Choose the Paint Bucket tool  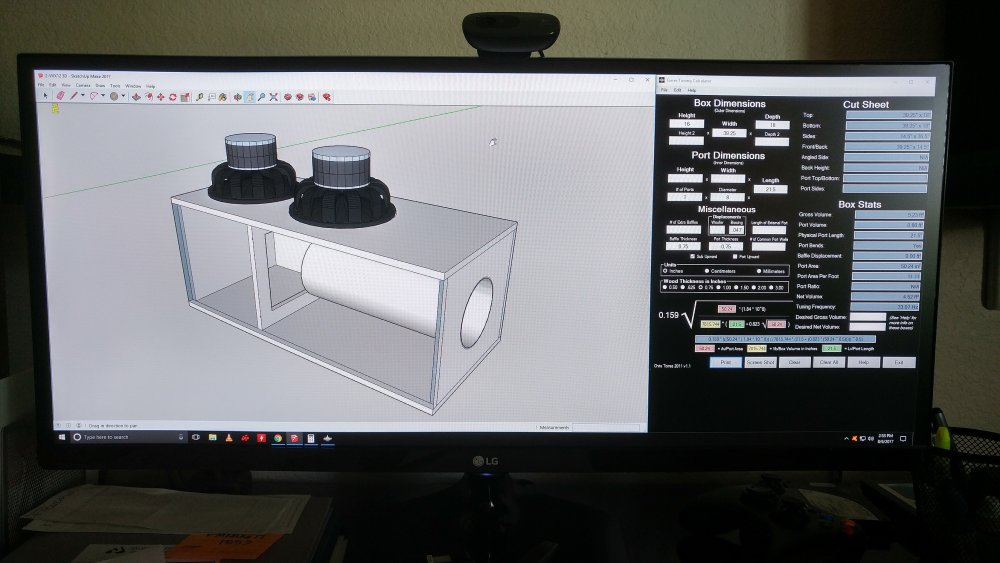pos(223,97)
